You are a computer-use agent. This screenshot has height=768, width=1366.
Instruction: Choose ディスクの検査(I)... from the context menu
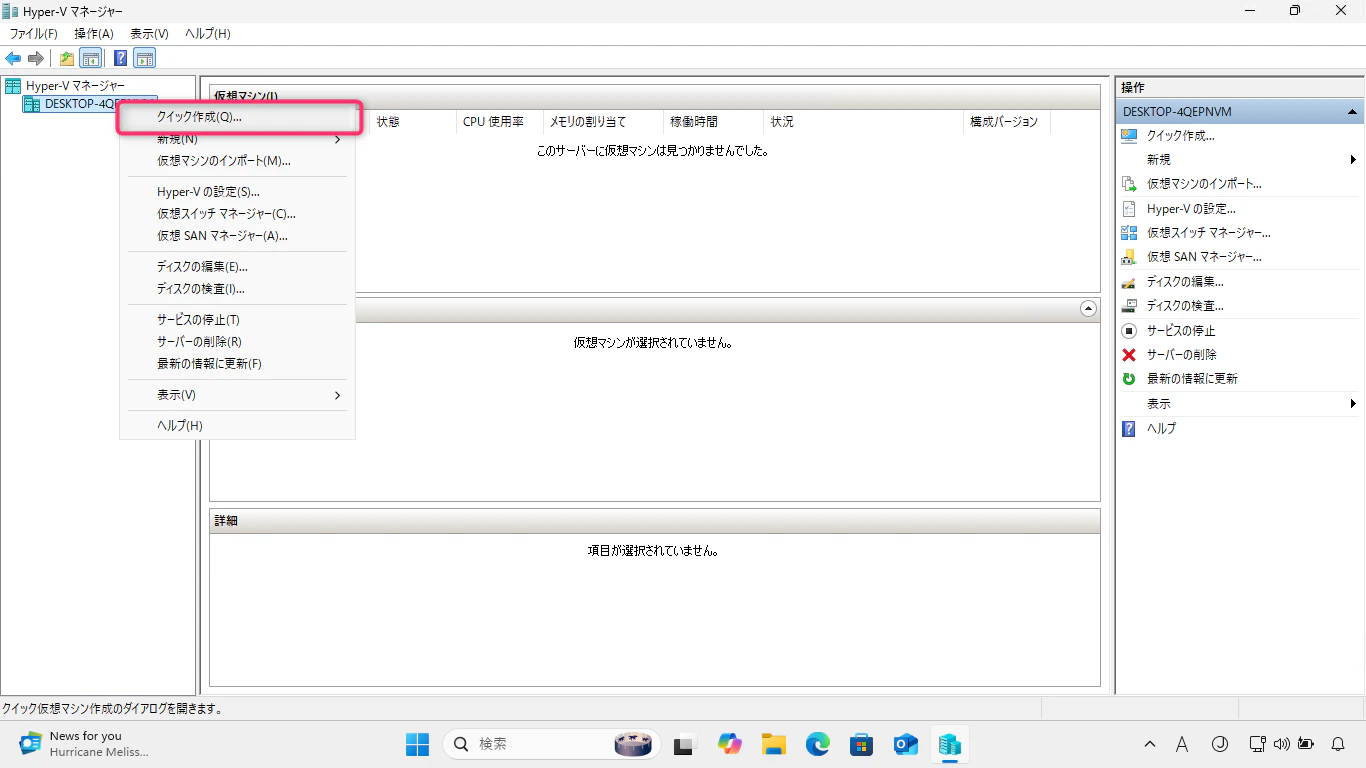(237, 289)
